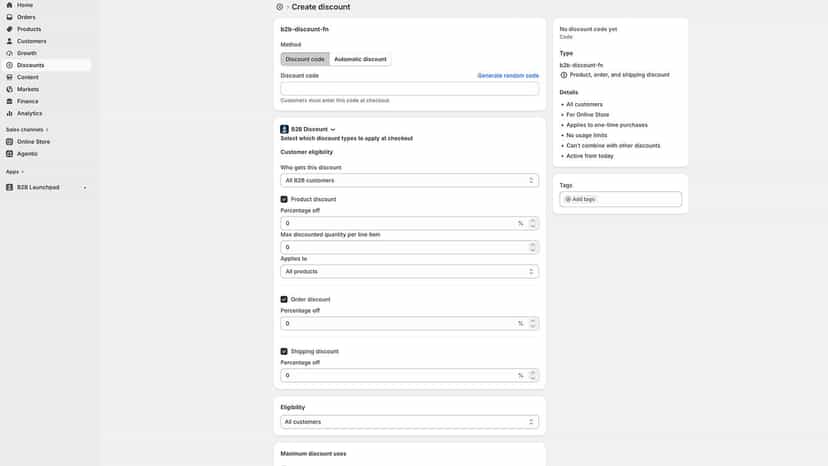Click the Customers person icon

10,41
